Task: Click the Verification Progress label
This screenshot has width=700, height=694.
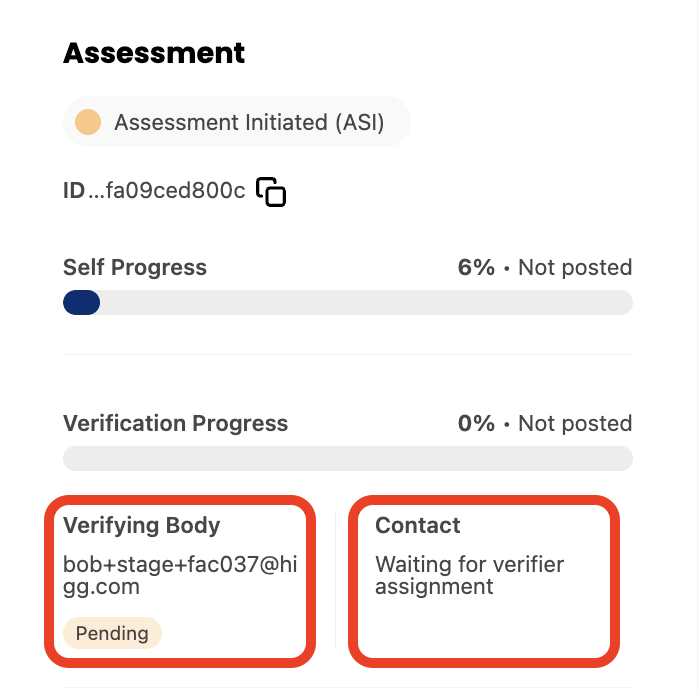Action: click(x=175, y=423)
